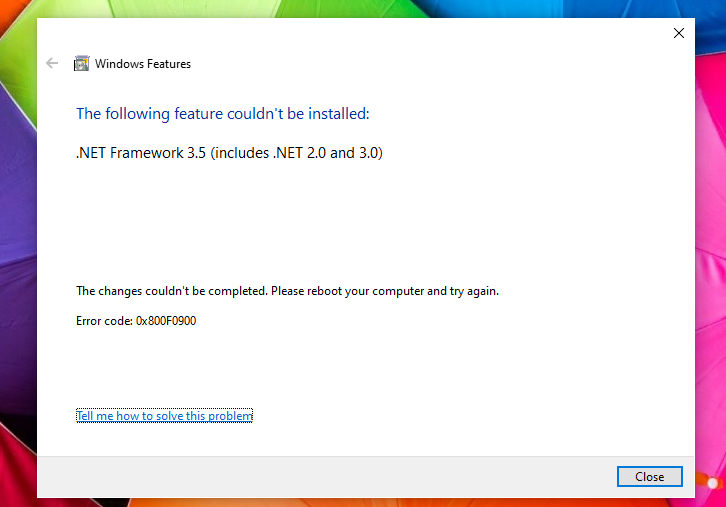
Task: Click the 'Error code: 0x800F0900' text
Action: pyautogui.click(x=136, y=321)
